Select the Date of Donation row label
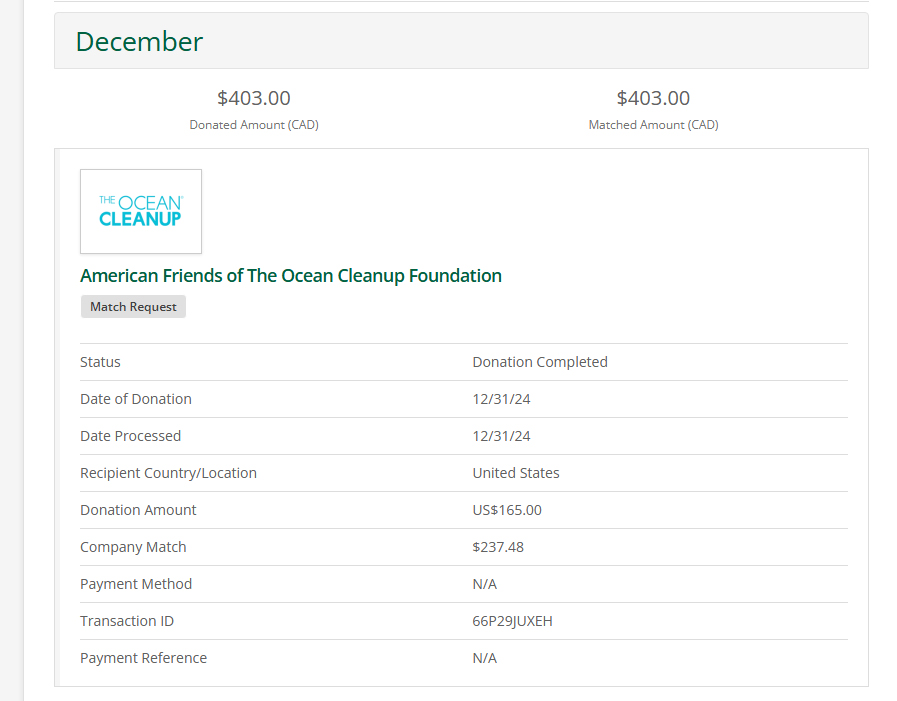897x701 pixels. point(136,399)
